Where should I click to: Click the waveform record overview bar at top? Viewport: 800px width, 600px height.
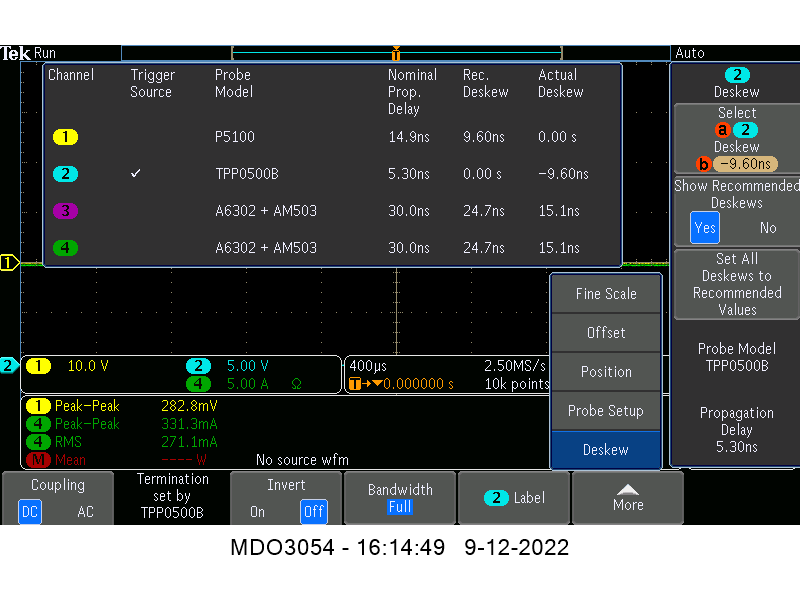pos(396,53)
